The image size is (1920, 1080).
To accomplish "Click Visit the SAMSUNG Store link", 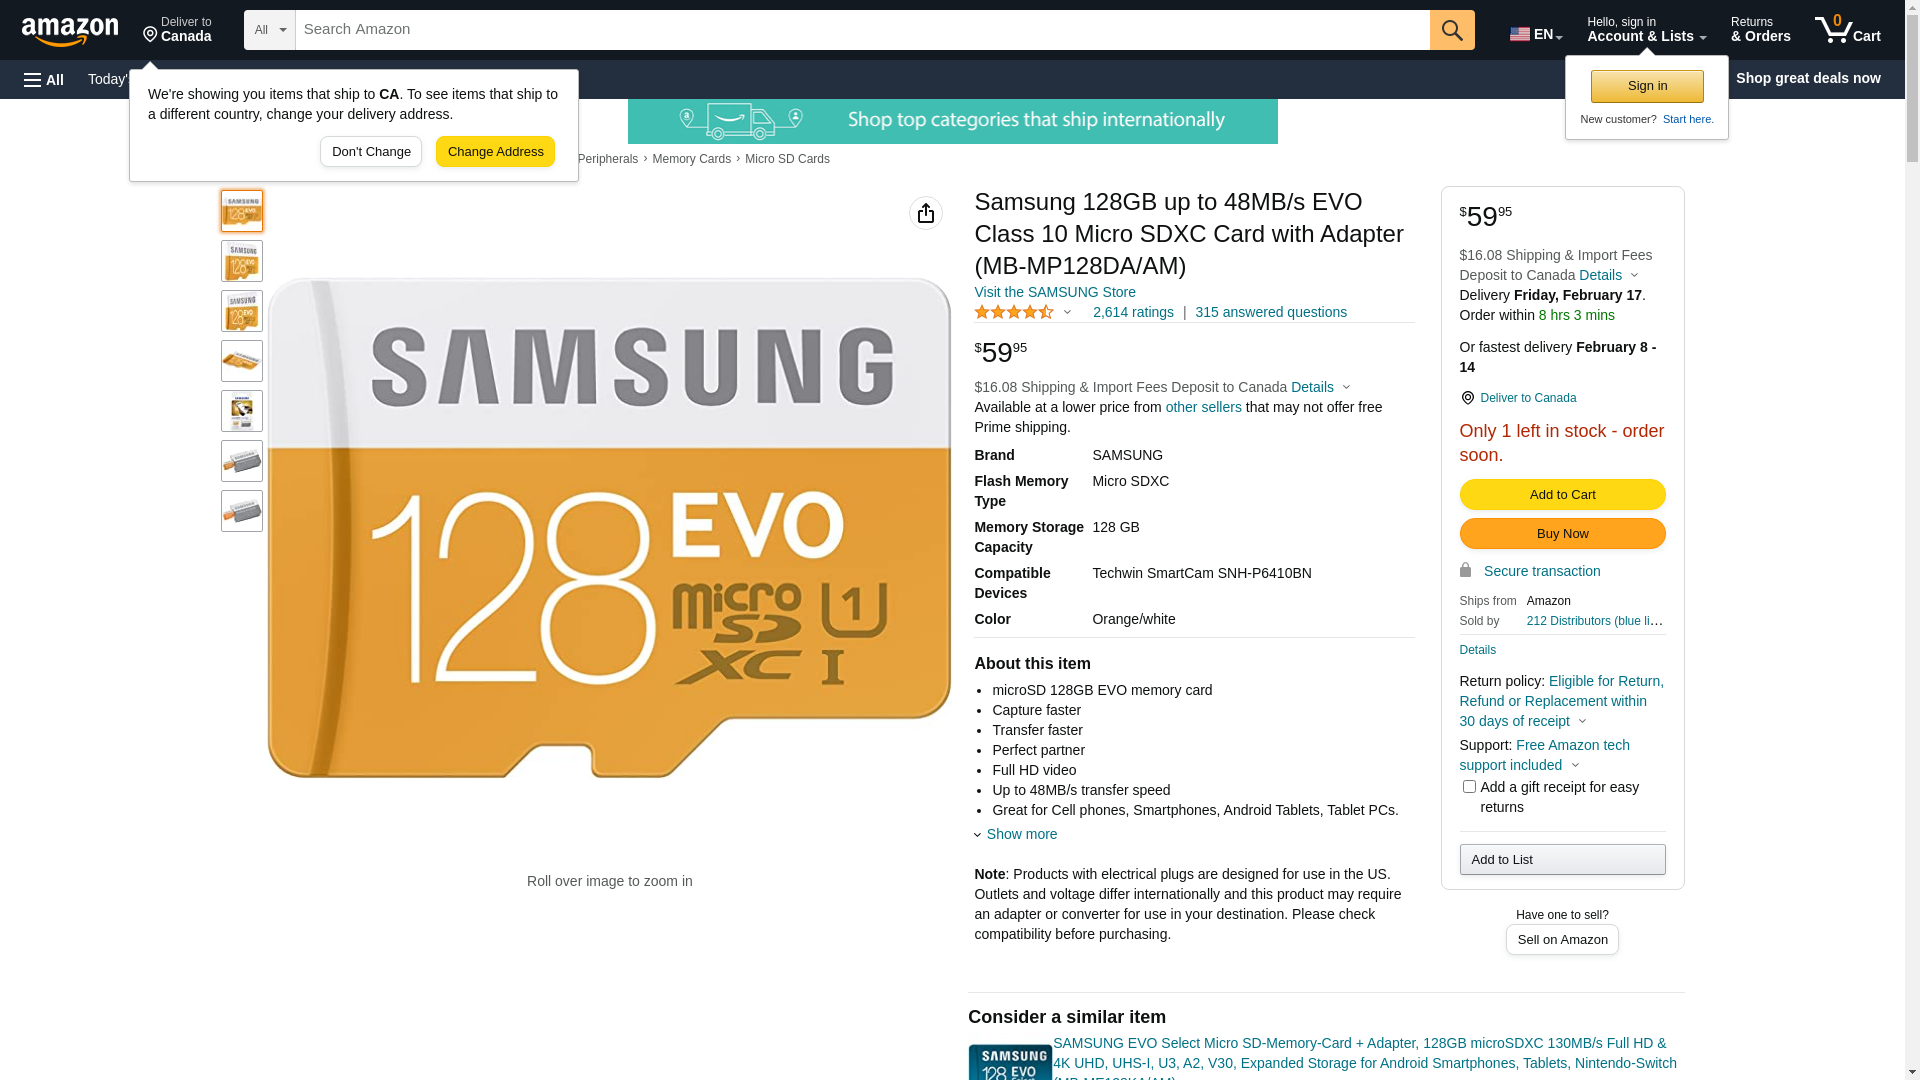I will [1055, 292].
